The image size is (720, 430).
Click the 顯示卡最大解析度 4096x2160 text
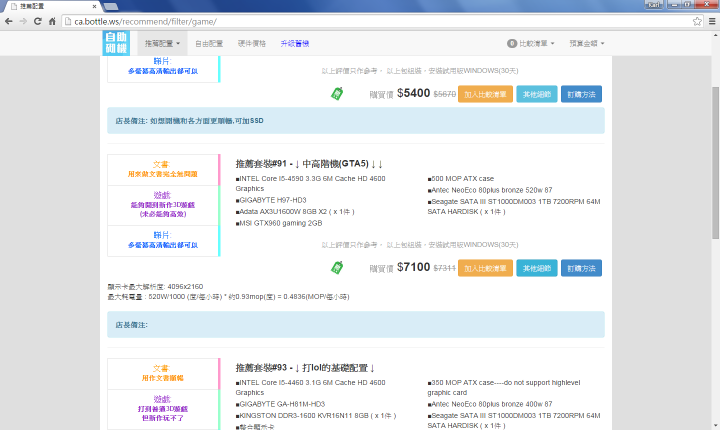pyautogui.click(x=155, y=287)
